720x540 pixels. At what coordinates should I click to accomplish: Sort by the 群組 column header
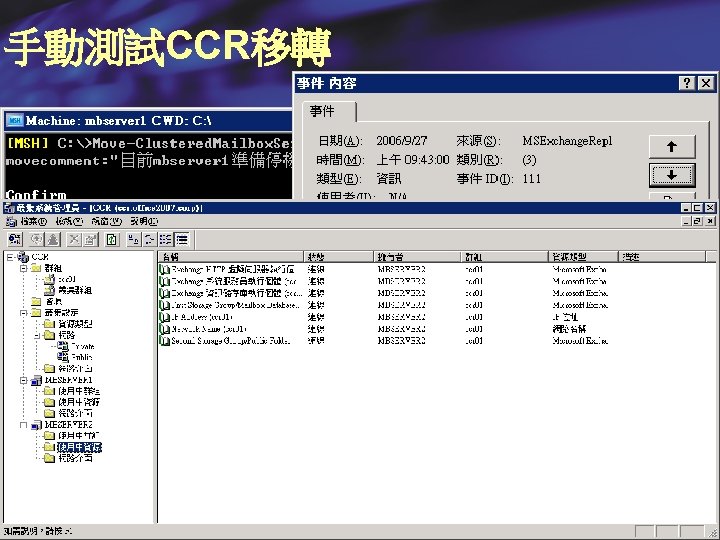click(x=505, y=257)
